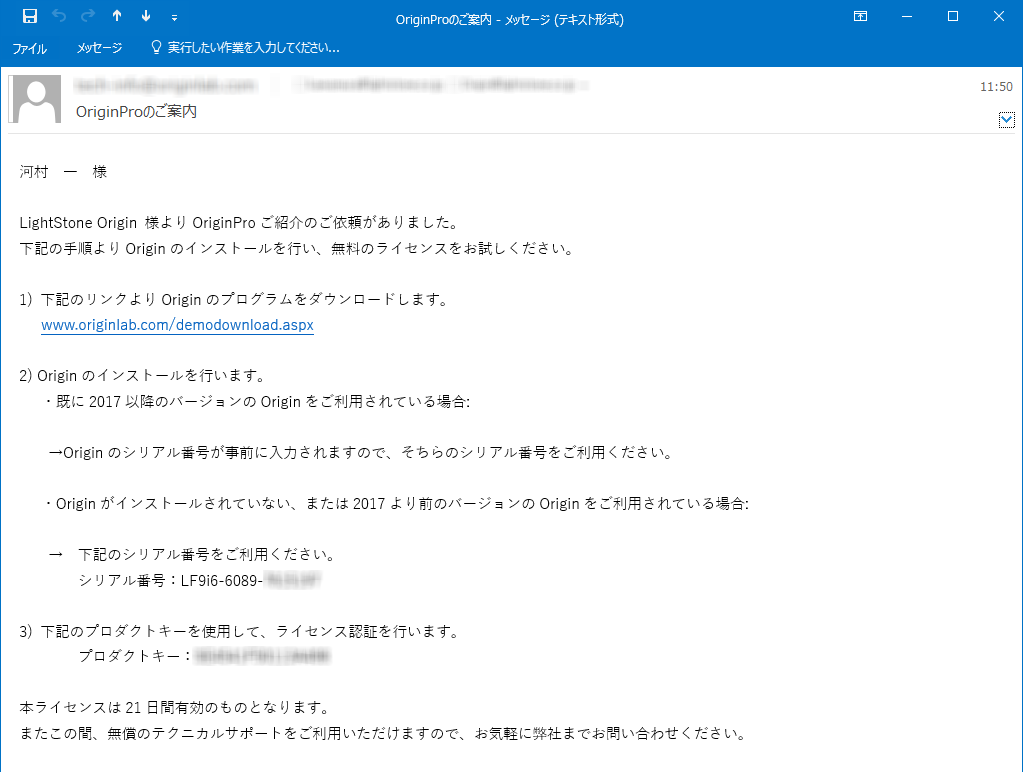Click the line 2) Origin のインストールを行います
1023x772 pixels.
pos(143,376)
